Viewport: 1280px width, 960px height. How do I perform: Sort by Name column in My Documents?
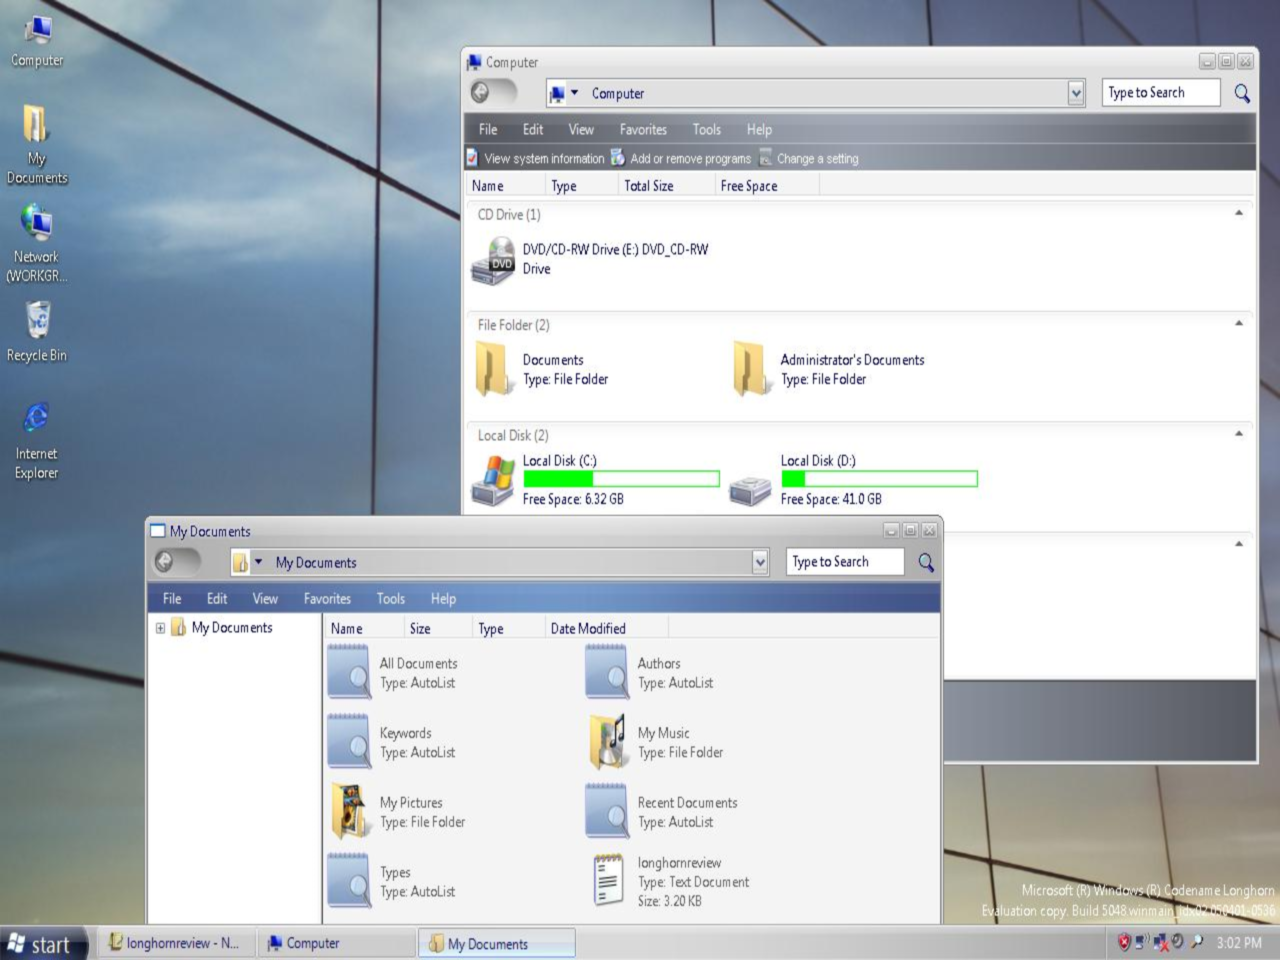[364, 628]
